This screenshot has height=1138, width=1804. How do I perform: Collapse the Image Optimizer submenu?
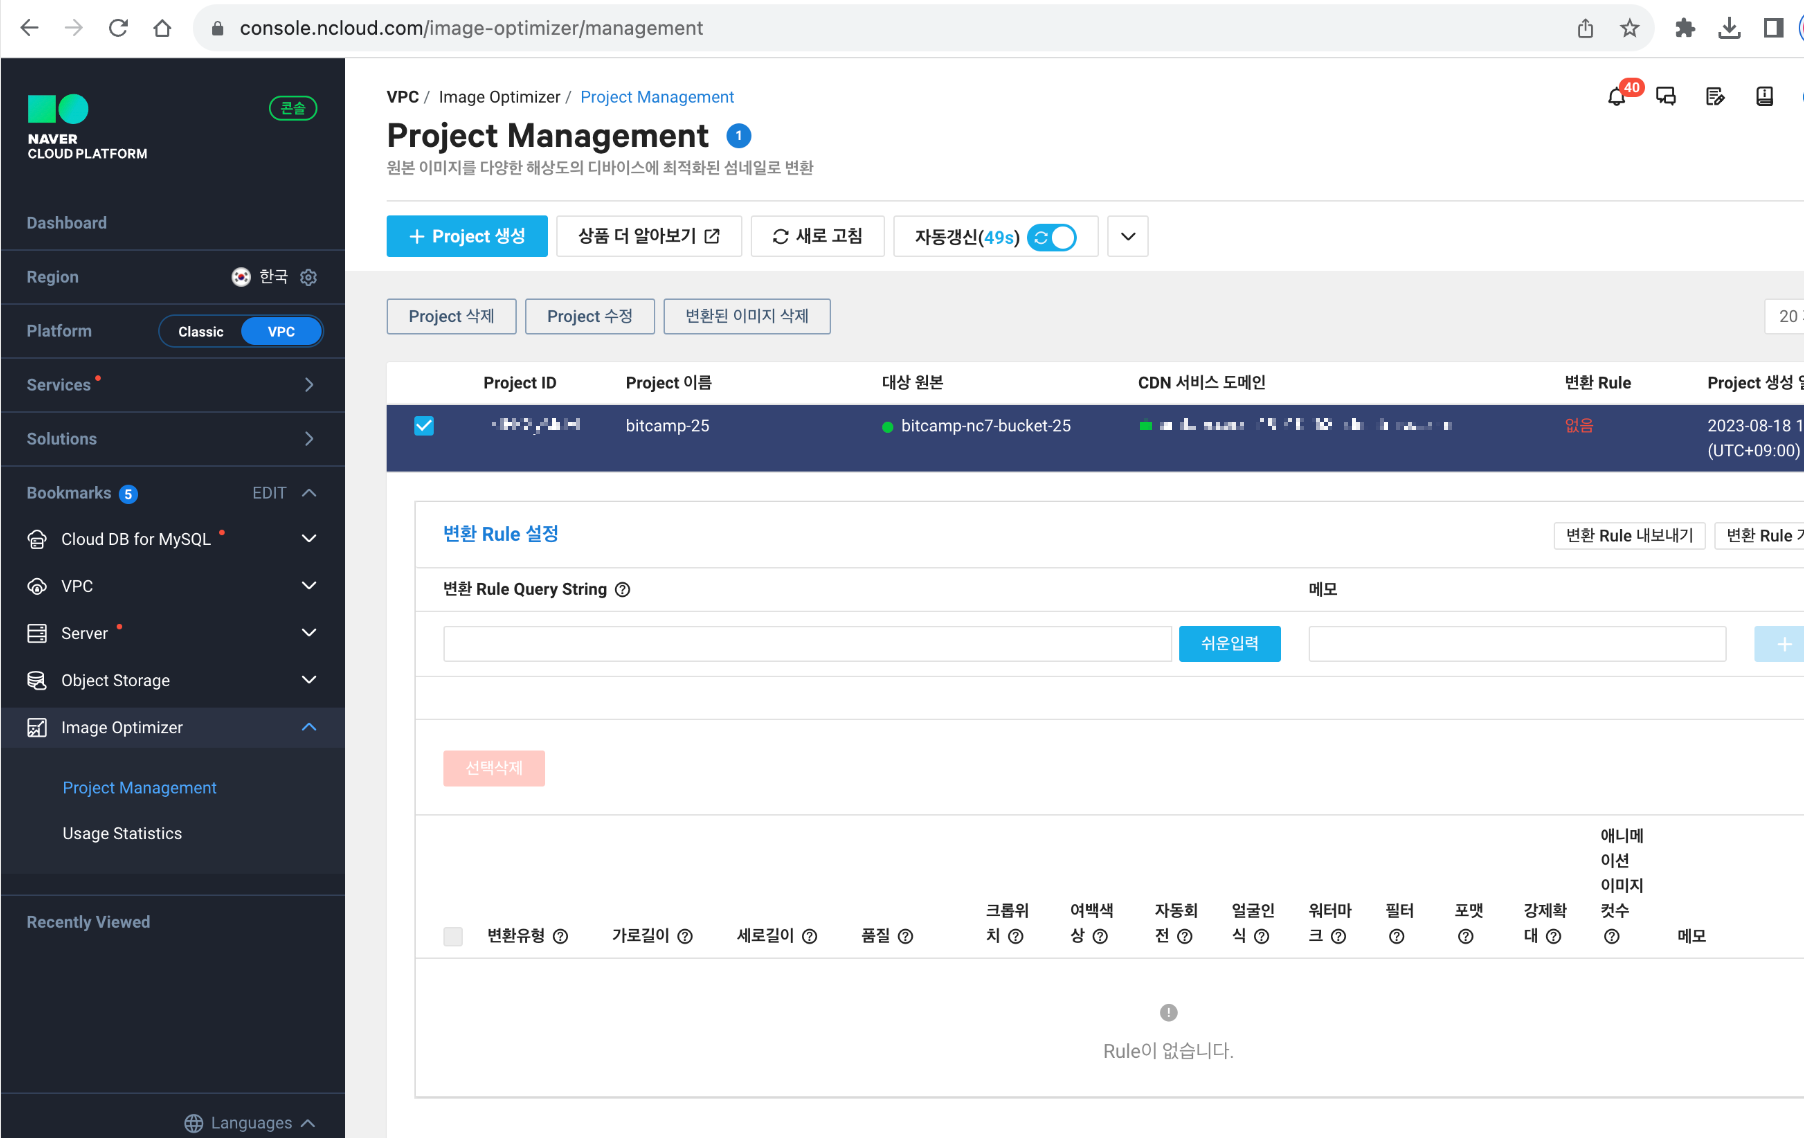309,727
